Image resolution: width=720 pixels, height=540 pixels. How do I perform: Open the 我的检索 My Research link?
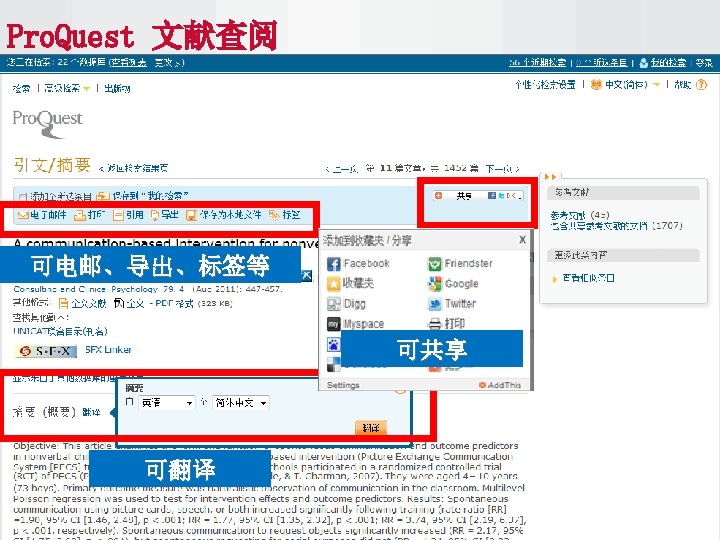tap(668, 62)
